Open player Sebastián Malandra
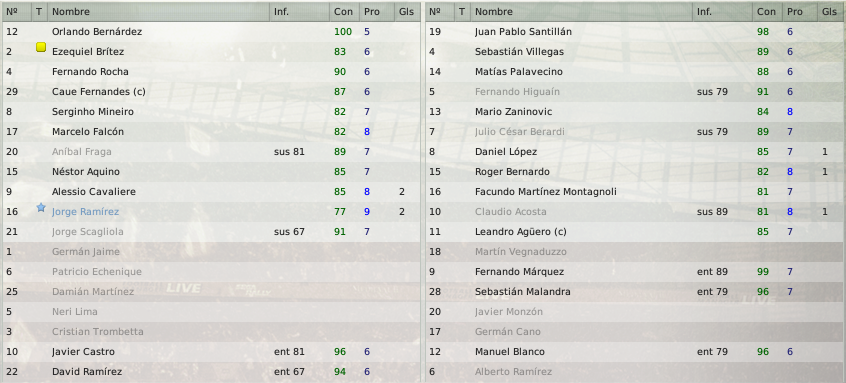The width and height of the screenshot is (846, 383). pos(523,291)
